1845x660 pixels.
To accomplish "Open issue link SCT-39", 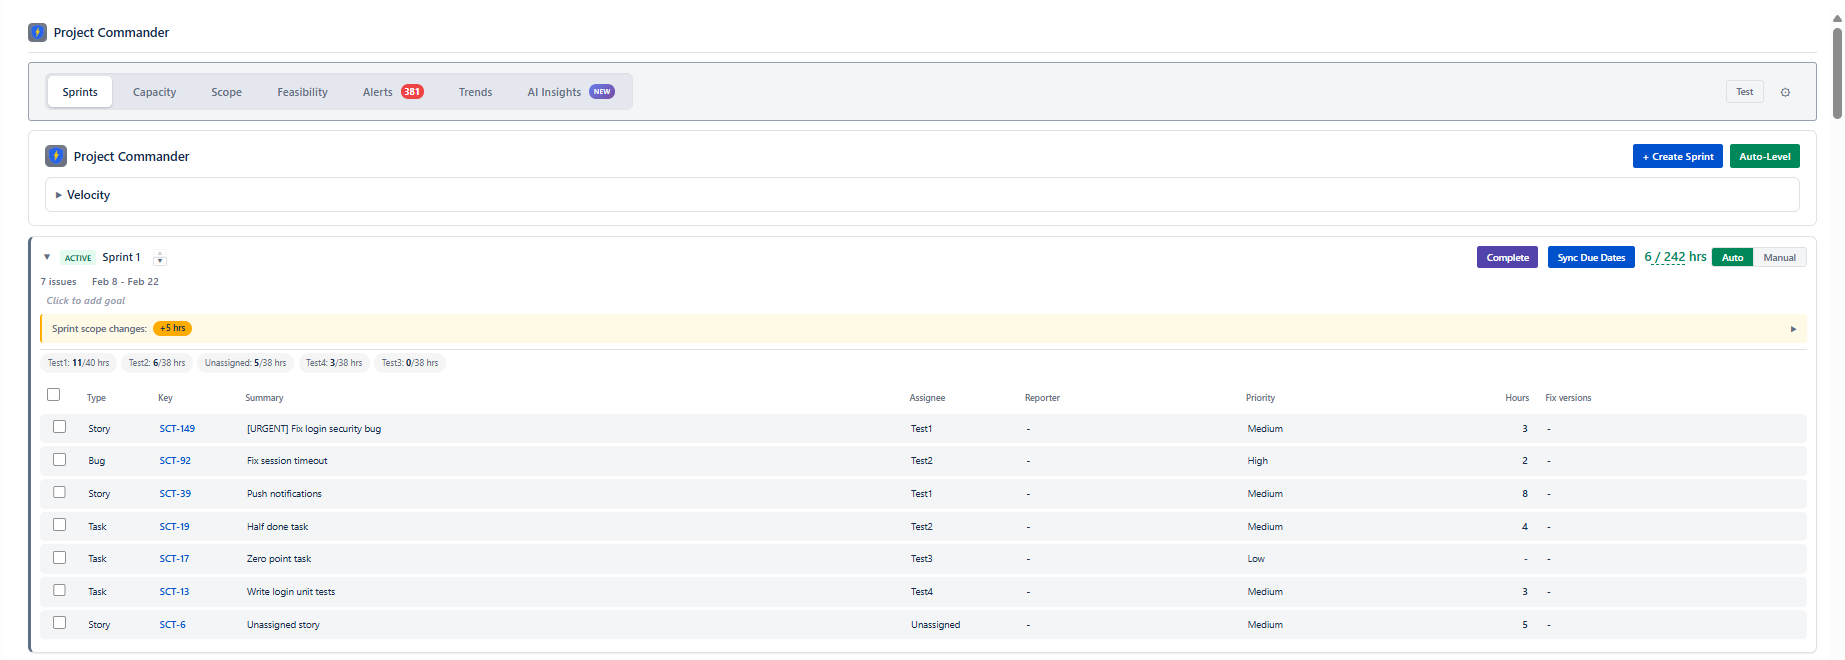I will 175,494.
